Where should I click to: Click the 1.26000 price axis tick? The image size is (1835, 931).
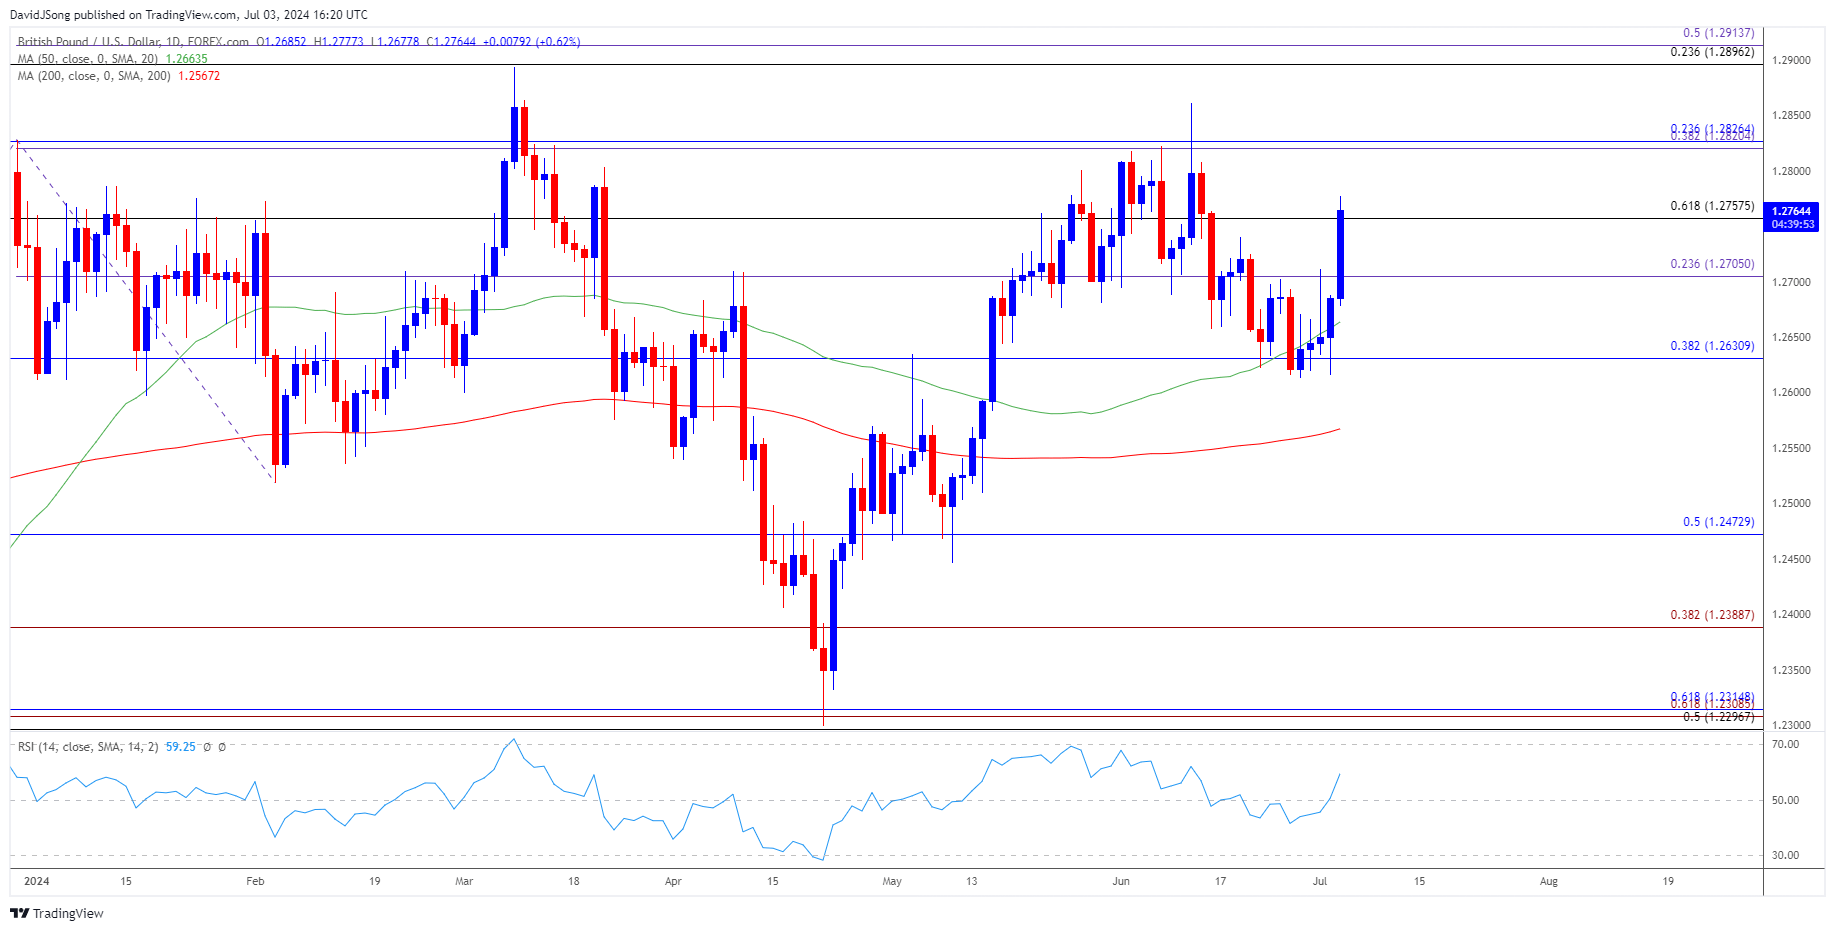[1791, 393]
